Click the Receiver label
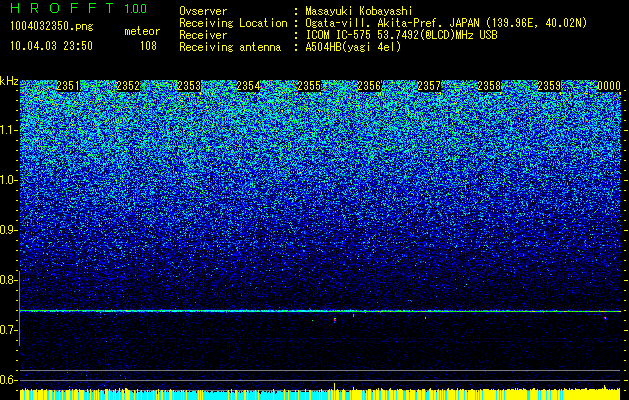Image resolution: width=629 pixels, height=400 pixels. (203, 35)
